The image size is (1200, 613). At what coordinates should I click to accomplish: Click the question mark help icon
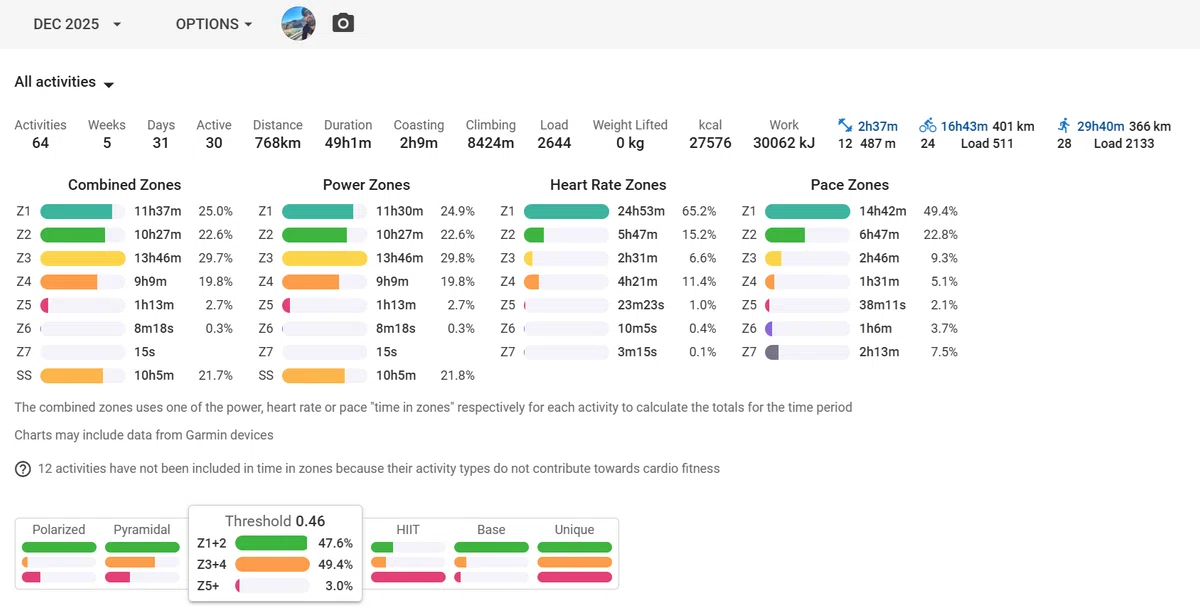point(22,469)
